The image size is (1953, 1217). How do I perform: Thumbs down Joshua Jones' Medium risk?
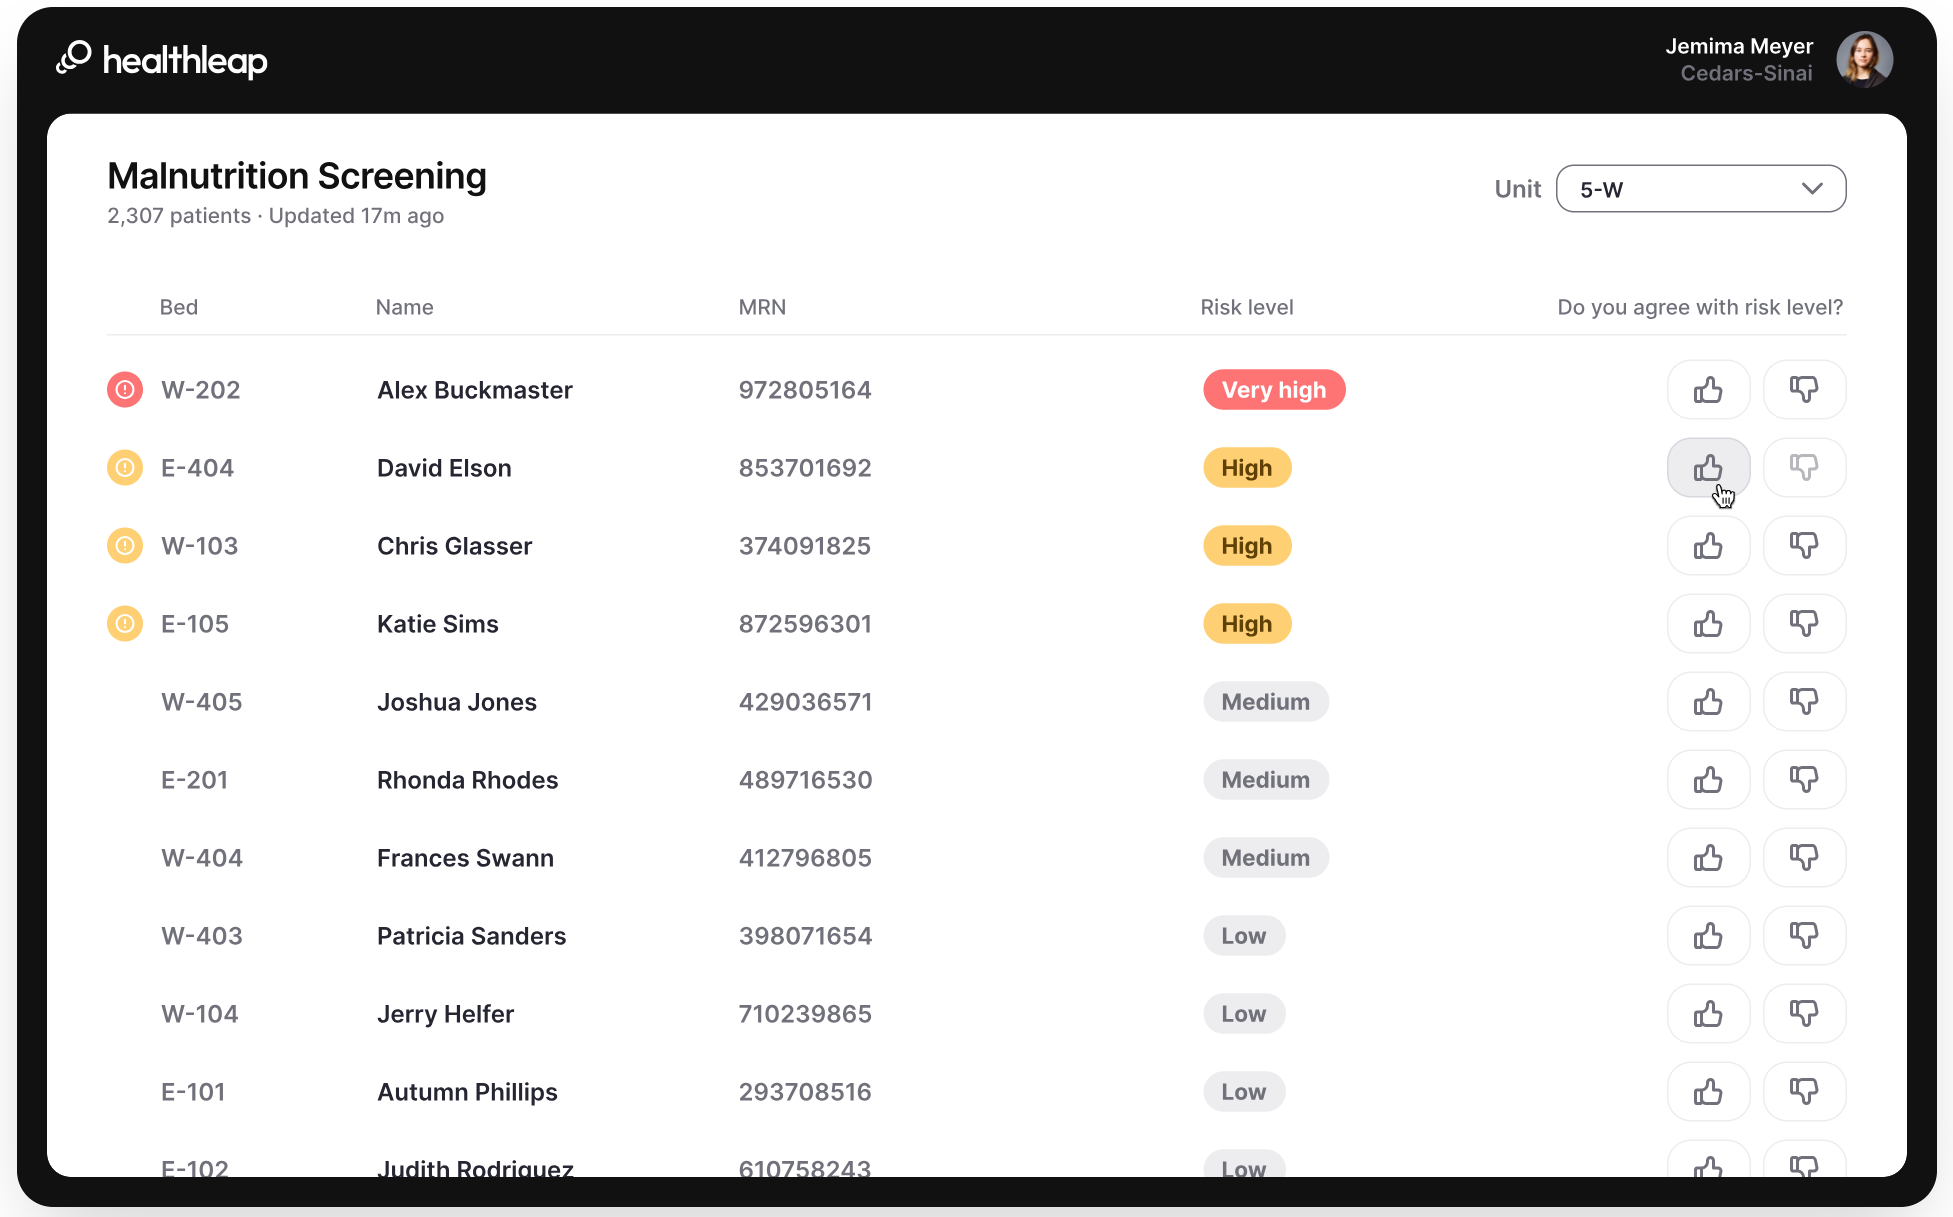click(x=1804, y=701)
